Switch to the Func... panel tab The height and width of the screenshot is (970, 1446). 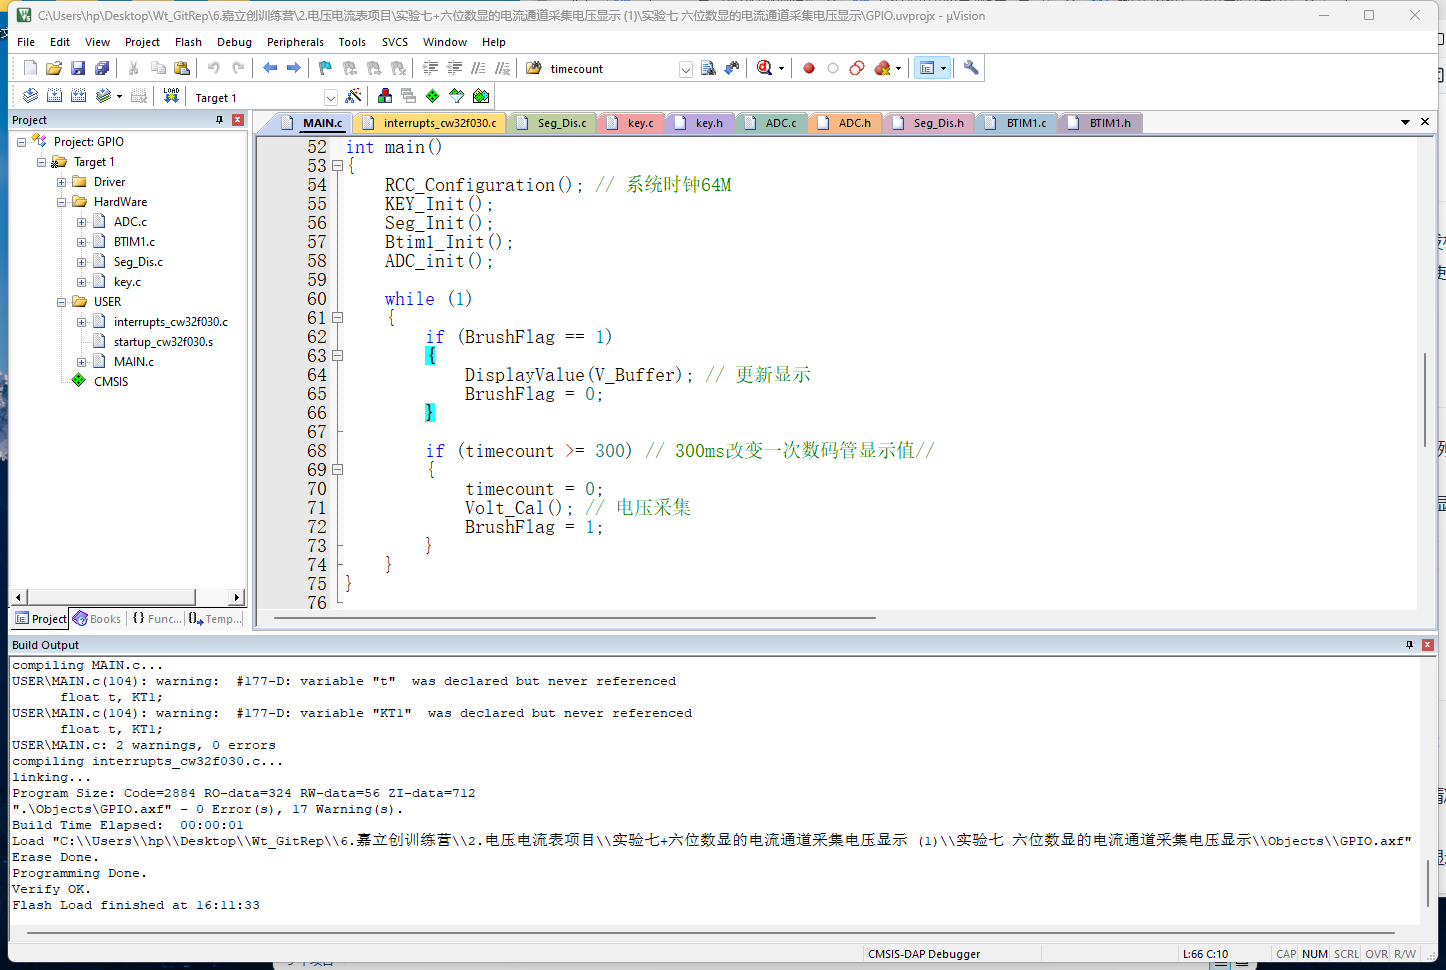(x=156, y=619)
